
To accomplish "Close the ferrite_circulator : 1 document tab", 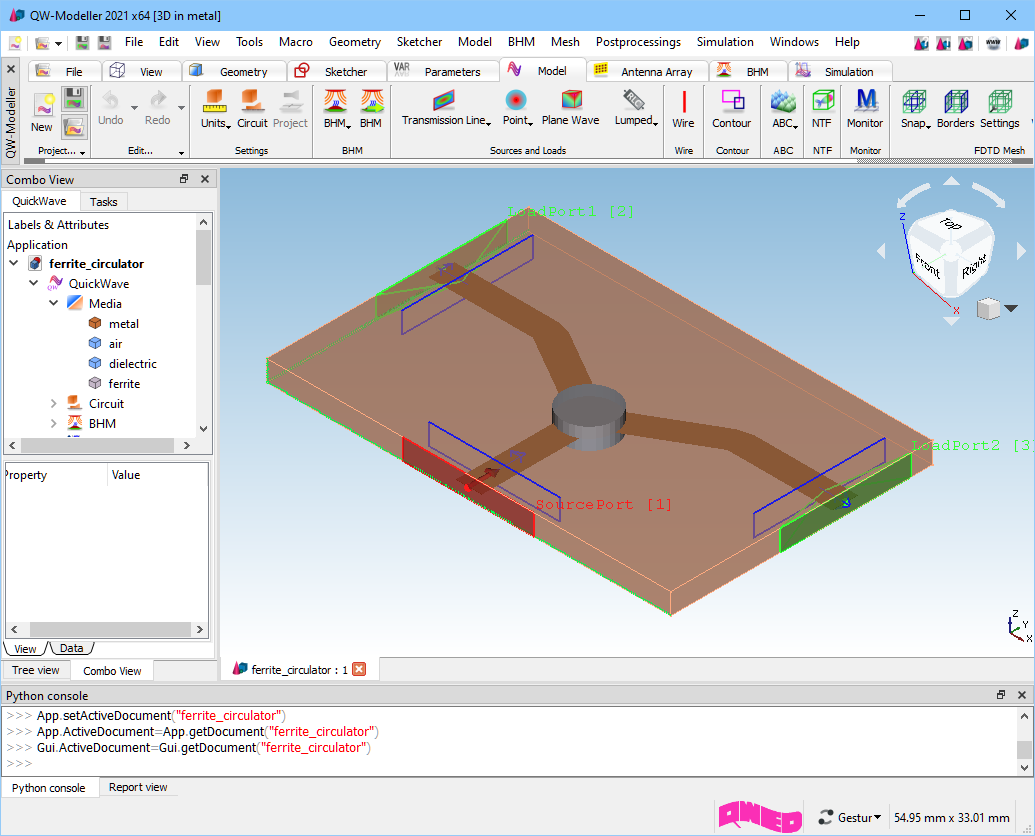I will pyautogui.click(x=359, y=669).
